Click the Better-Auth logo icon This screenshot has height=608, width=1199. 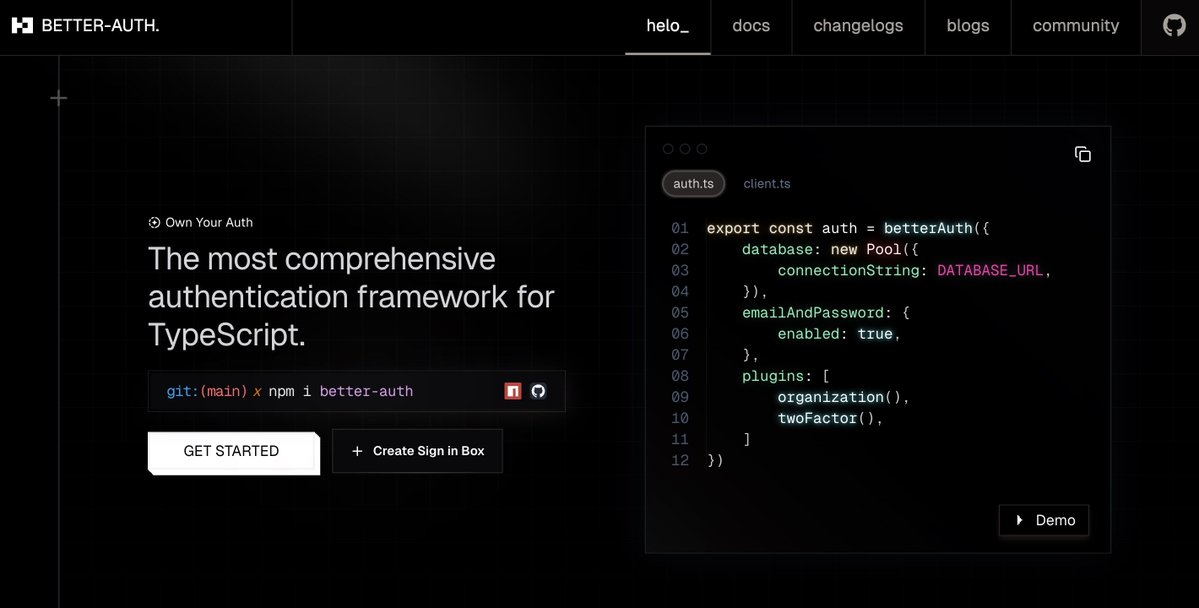tap(22, 24)
